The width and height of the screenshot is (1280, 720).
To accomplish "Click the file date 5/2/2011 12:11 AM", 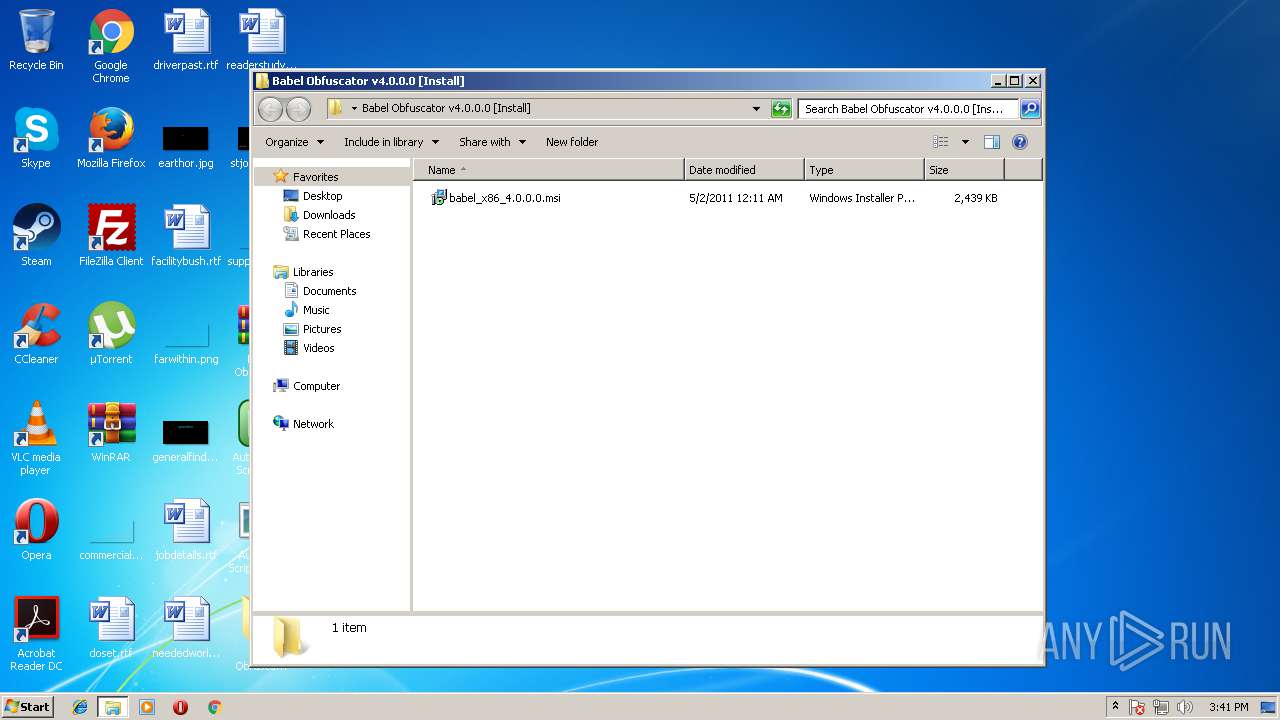I will [736, 198].
